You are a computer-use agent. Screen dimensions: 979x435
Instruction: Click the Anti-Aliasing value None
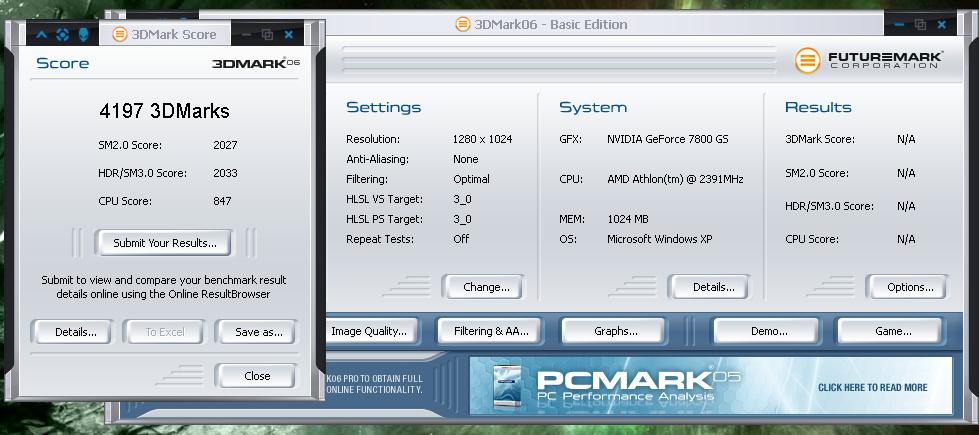click(466, 159)
